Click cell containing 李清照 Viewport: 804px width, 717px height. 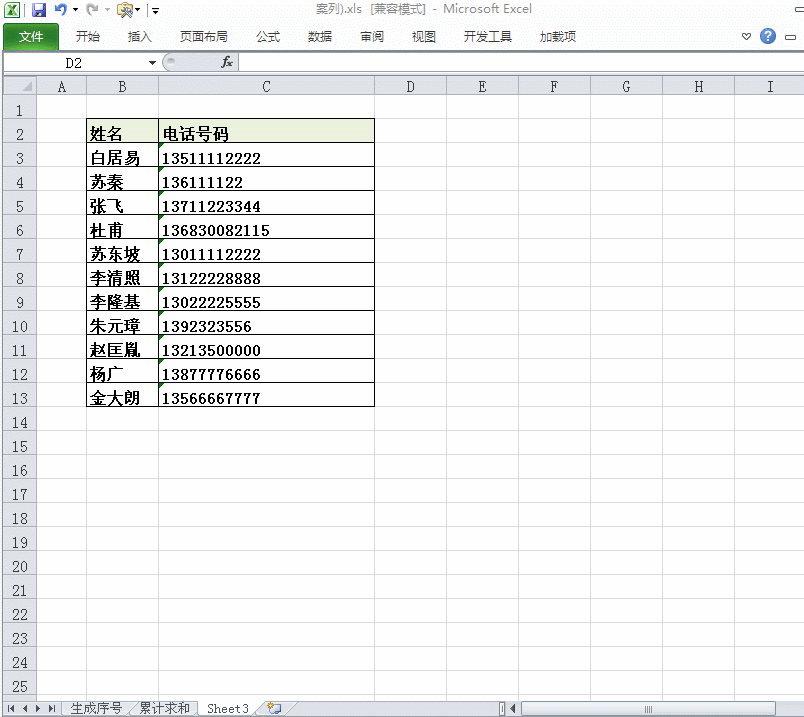tap(123, 275)
